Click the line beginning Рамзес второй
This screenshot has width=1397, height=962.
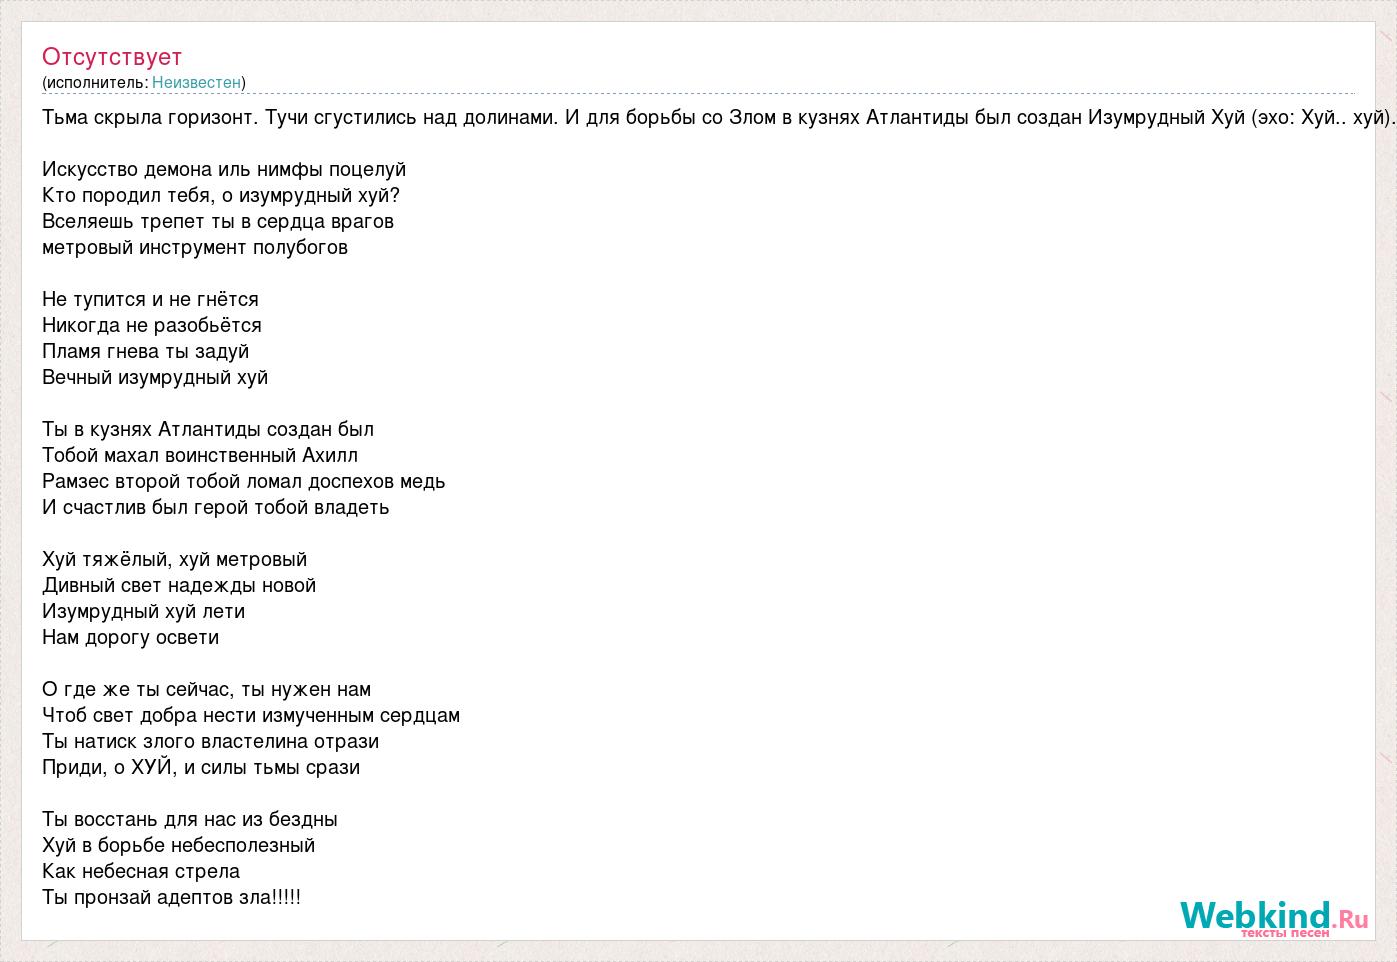[x=244, y=481]
